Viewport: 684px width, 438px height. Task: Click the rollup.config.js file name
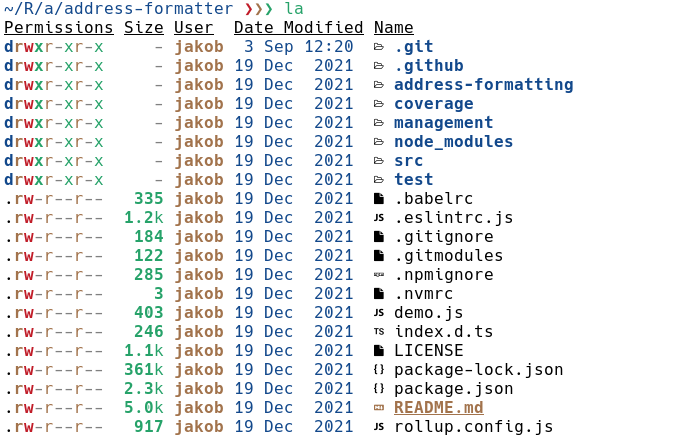tap(474, 427)
